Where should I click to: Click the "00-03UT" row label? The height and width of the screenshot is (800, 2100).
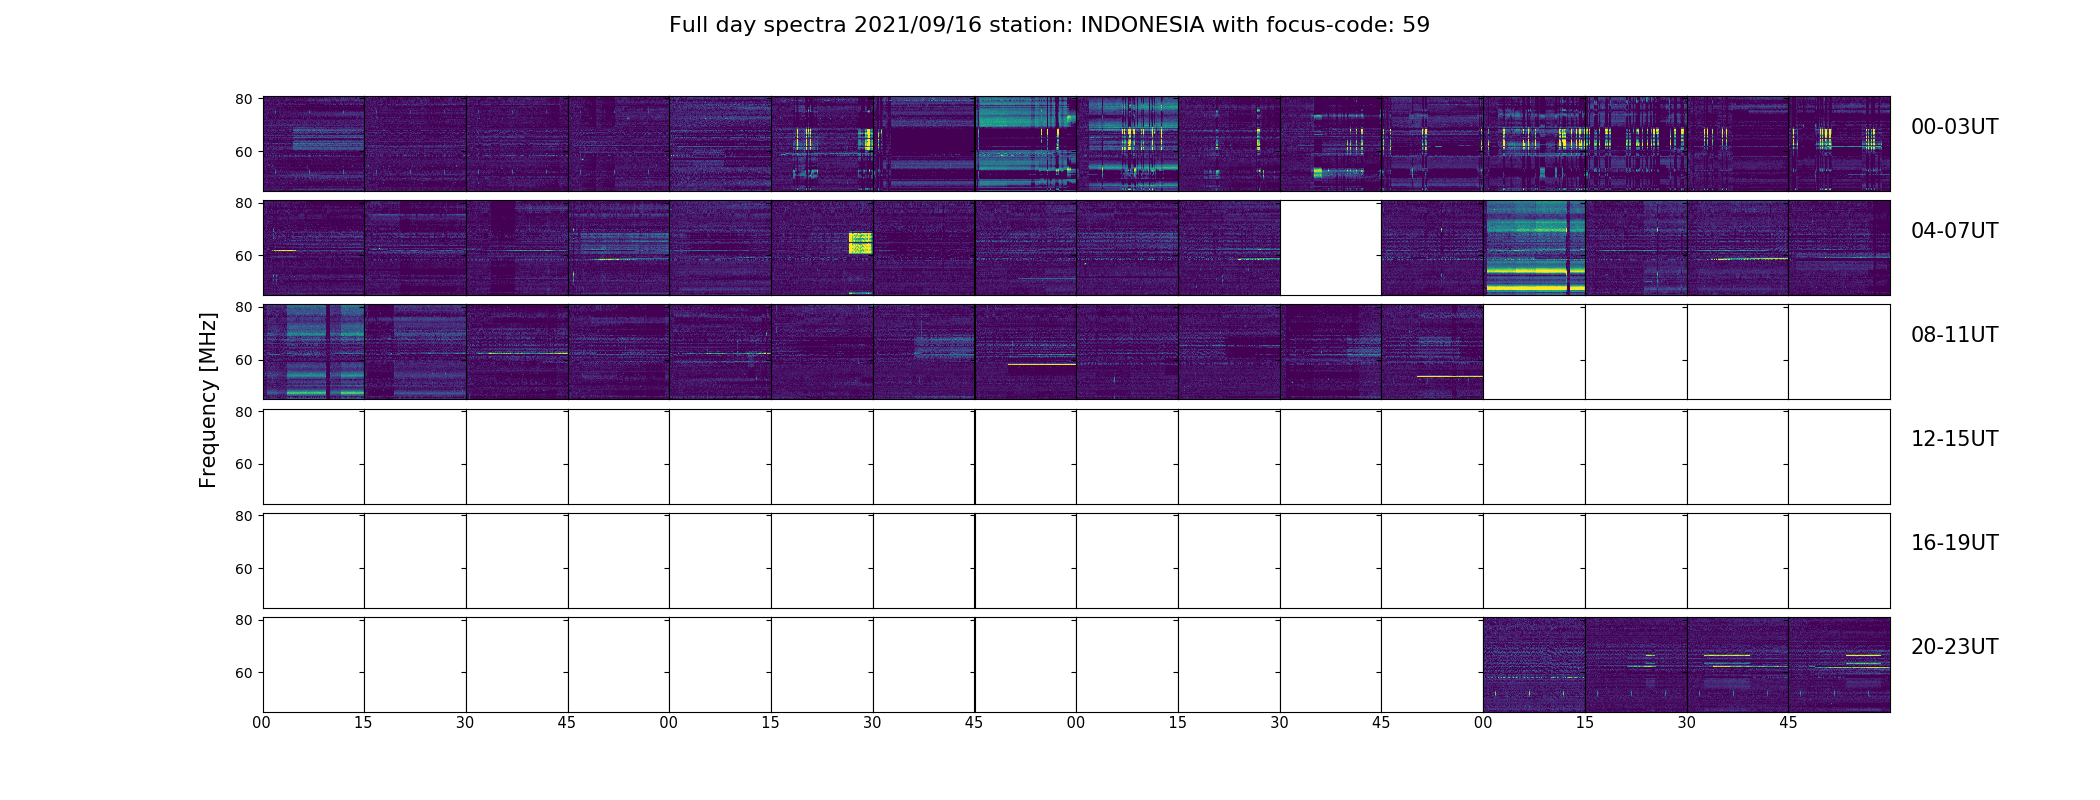(x=1954, y=127)
